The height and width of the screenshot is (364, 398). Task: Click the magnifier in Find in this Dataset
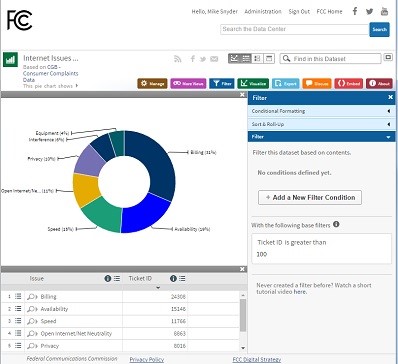tap(286, 59)
